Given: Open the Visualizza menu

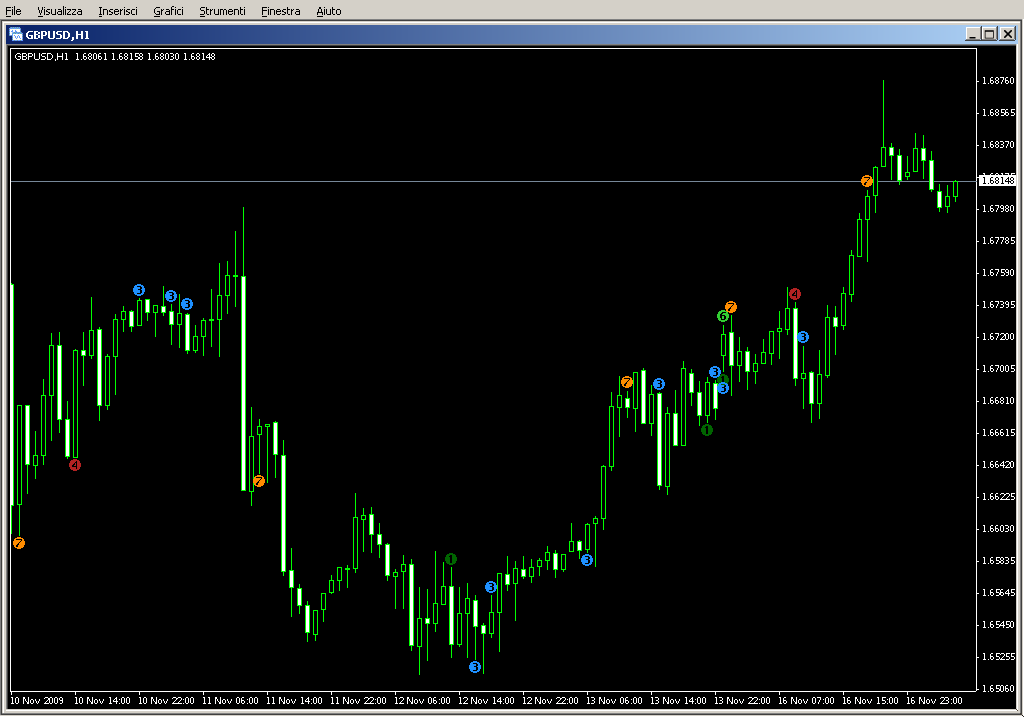Looking at the screenshot, I should click(60, 11).
